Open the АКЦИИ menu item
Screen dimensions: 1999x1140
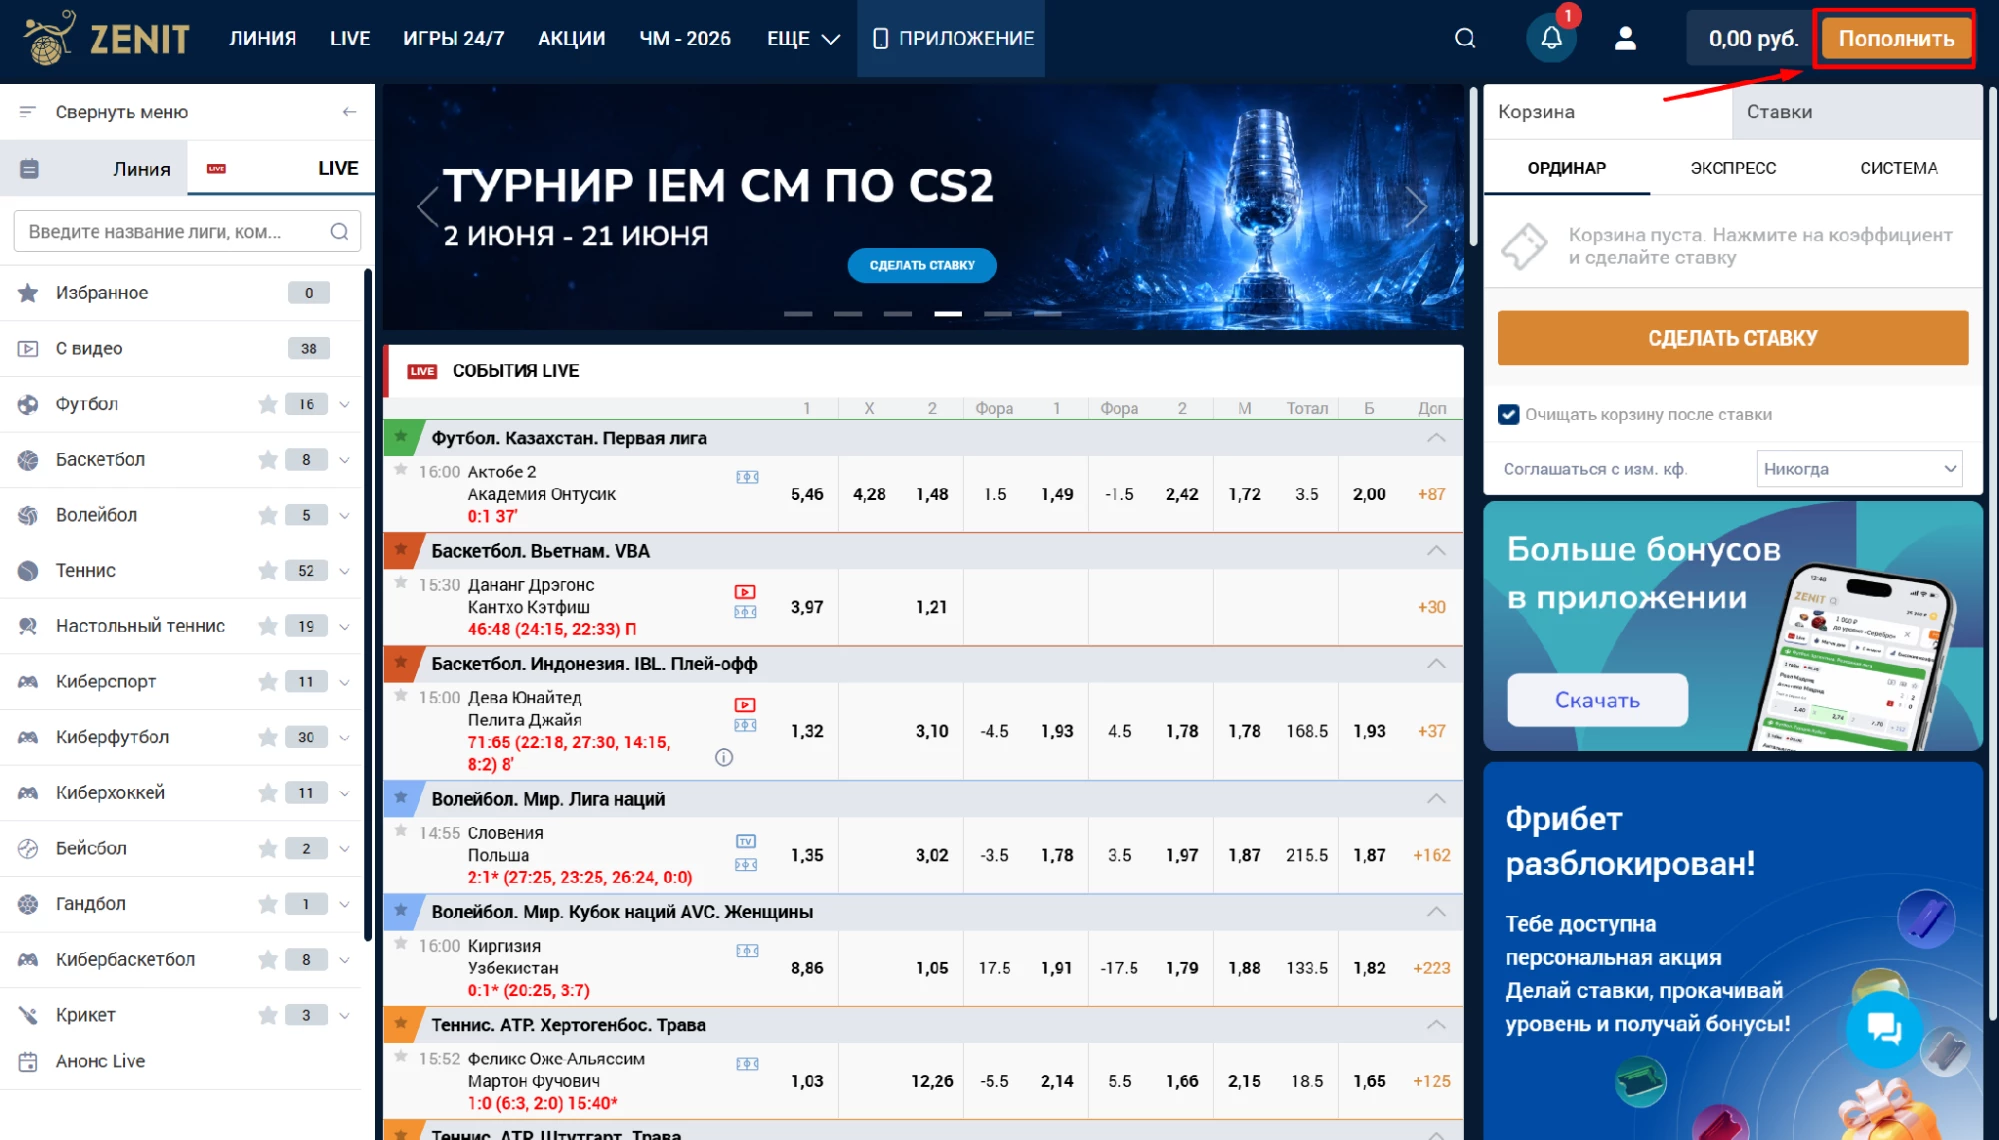click(x=571, y=38)
